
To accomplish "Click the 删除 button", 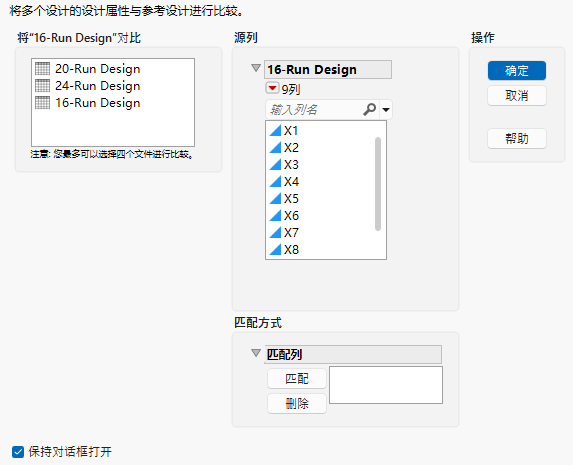I will [x=297, y=404].
